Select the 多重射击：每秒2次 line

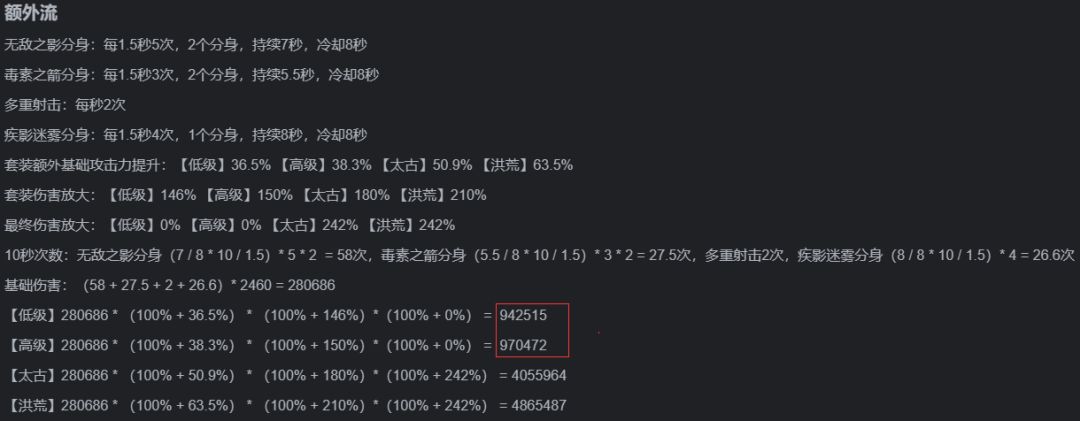coord(65,105)
